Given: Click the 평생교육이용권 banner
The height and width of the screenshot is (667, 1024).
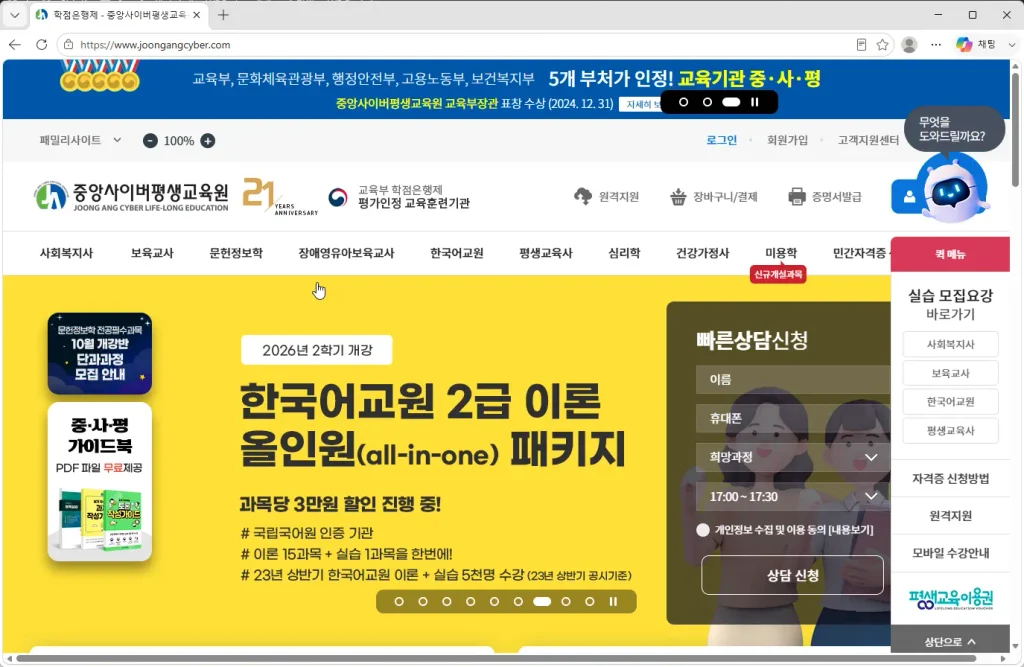Looking at the screenshot, I should pos(950,598).
